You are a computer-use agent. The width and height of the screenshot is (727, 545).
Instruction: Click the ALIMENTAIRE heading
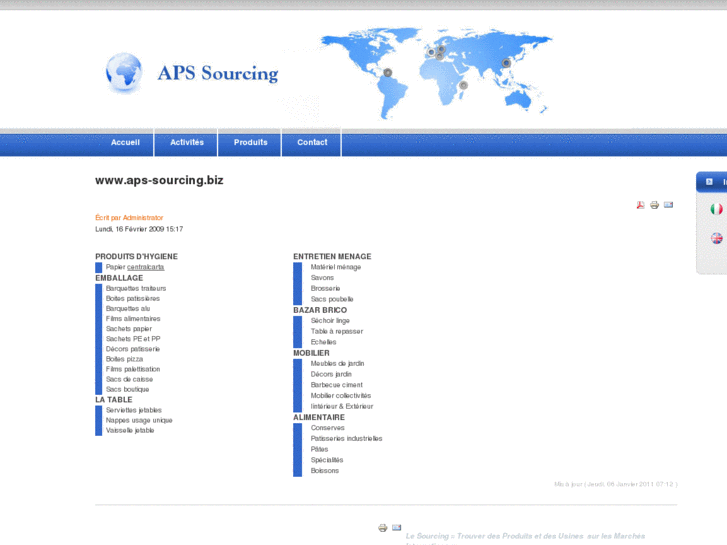pos(319,417)
